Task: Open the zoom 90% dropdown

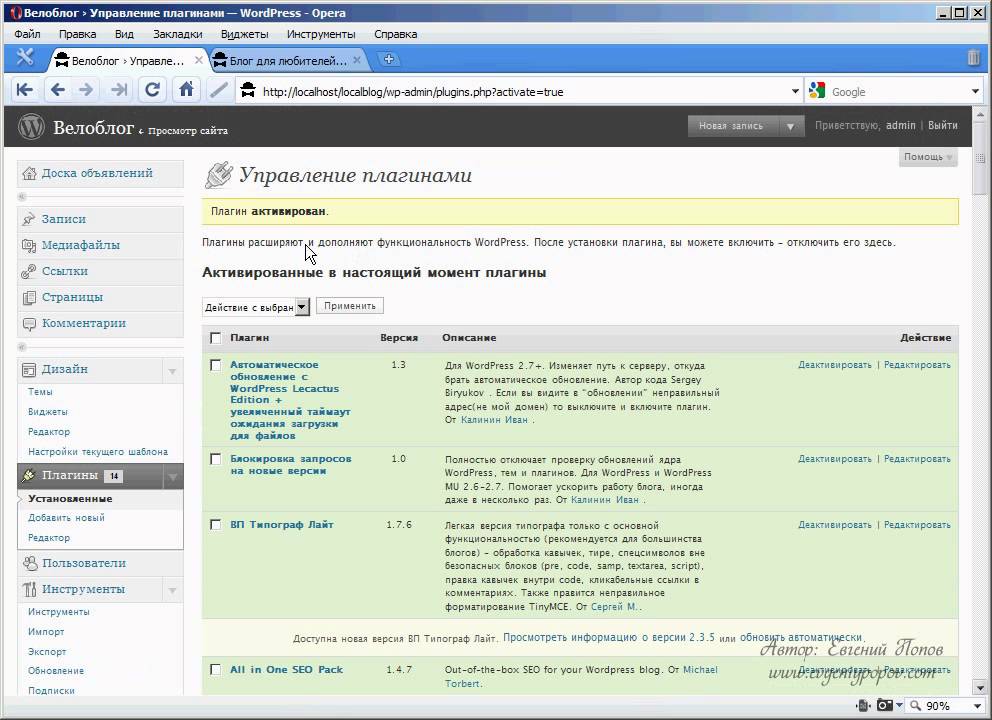Action: point(977,705)
